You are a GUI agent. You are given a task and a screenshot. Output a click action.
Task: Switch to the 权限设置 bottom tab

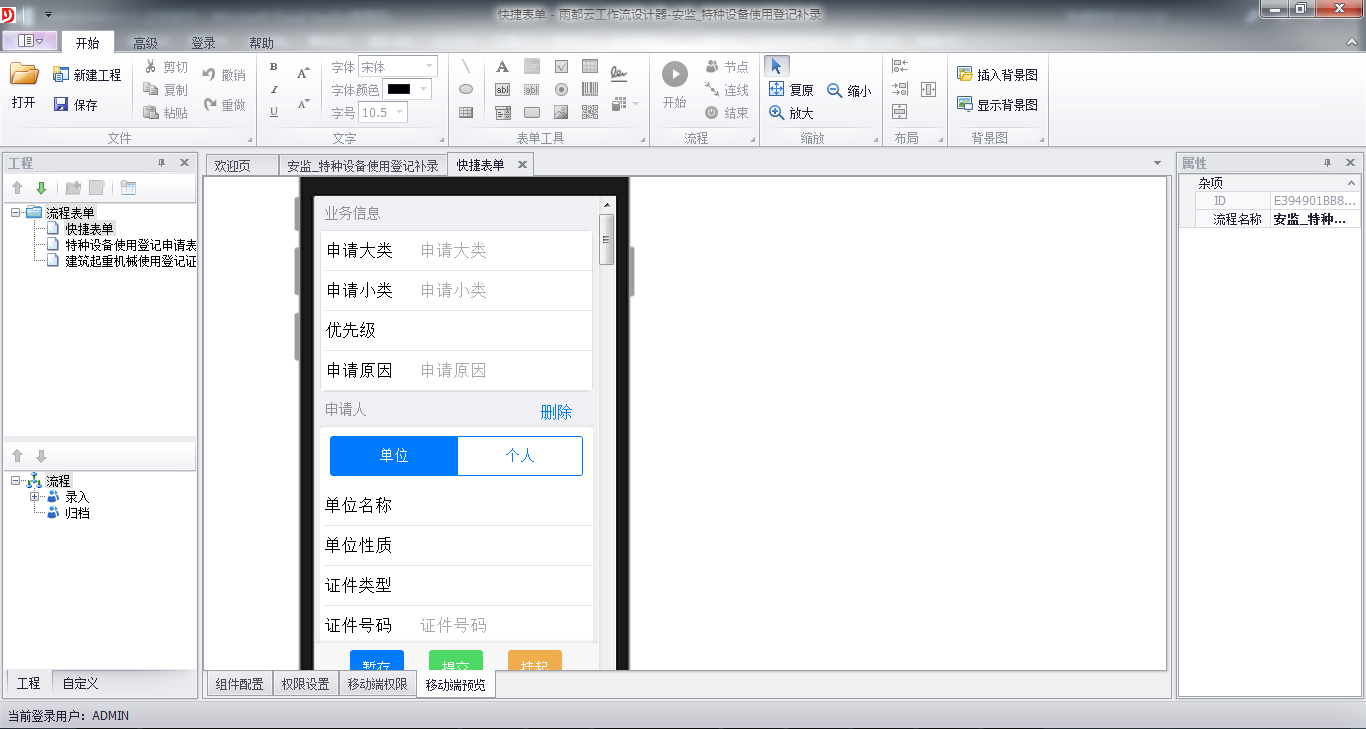coord(305,684)
